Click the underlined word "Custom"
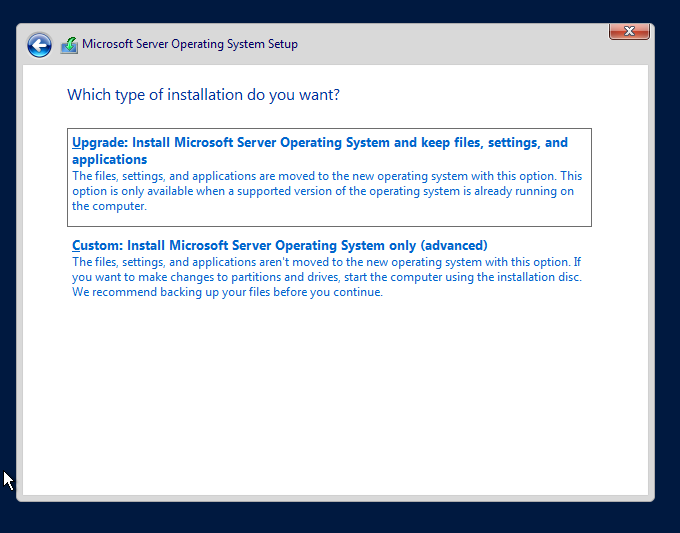 (95, 245)
